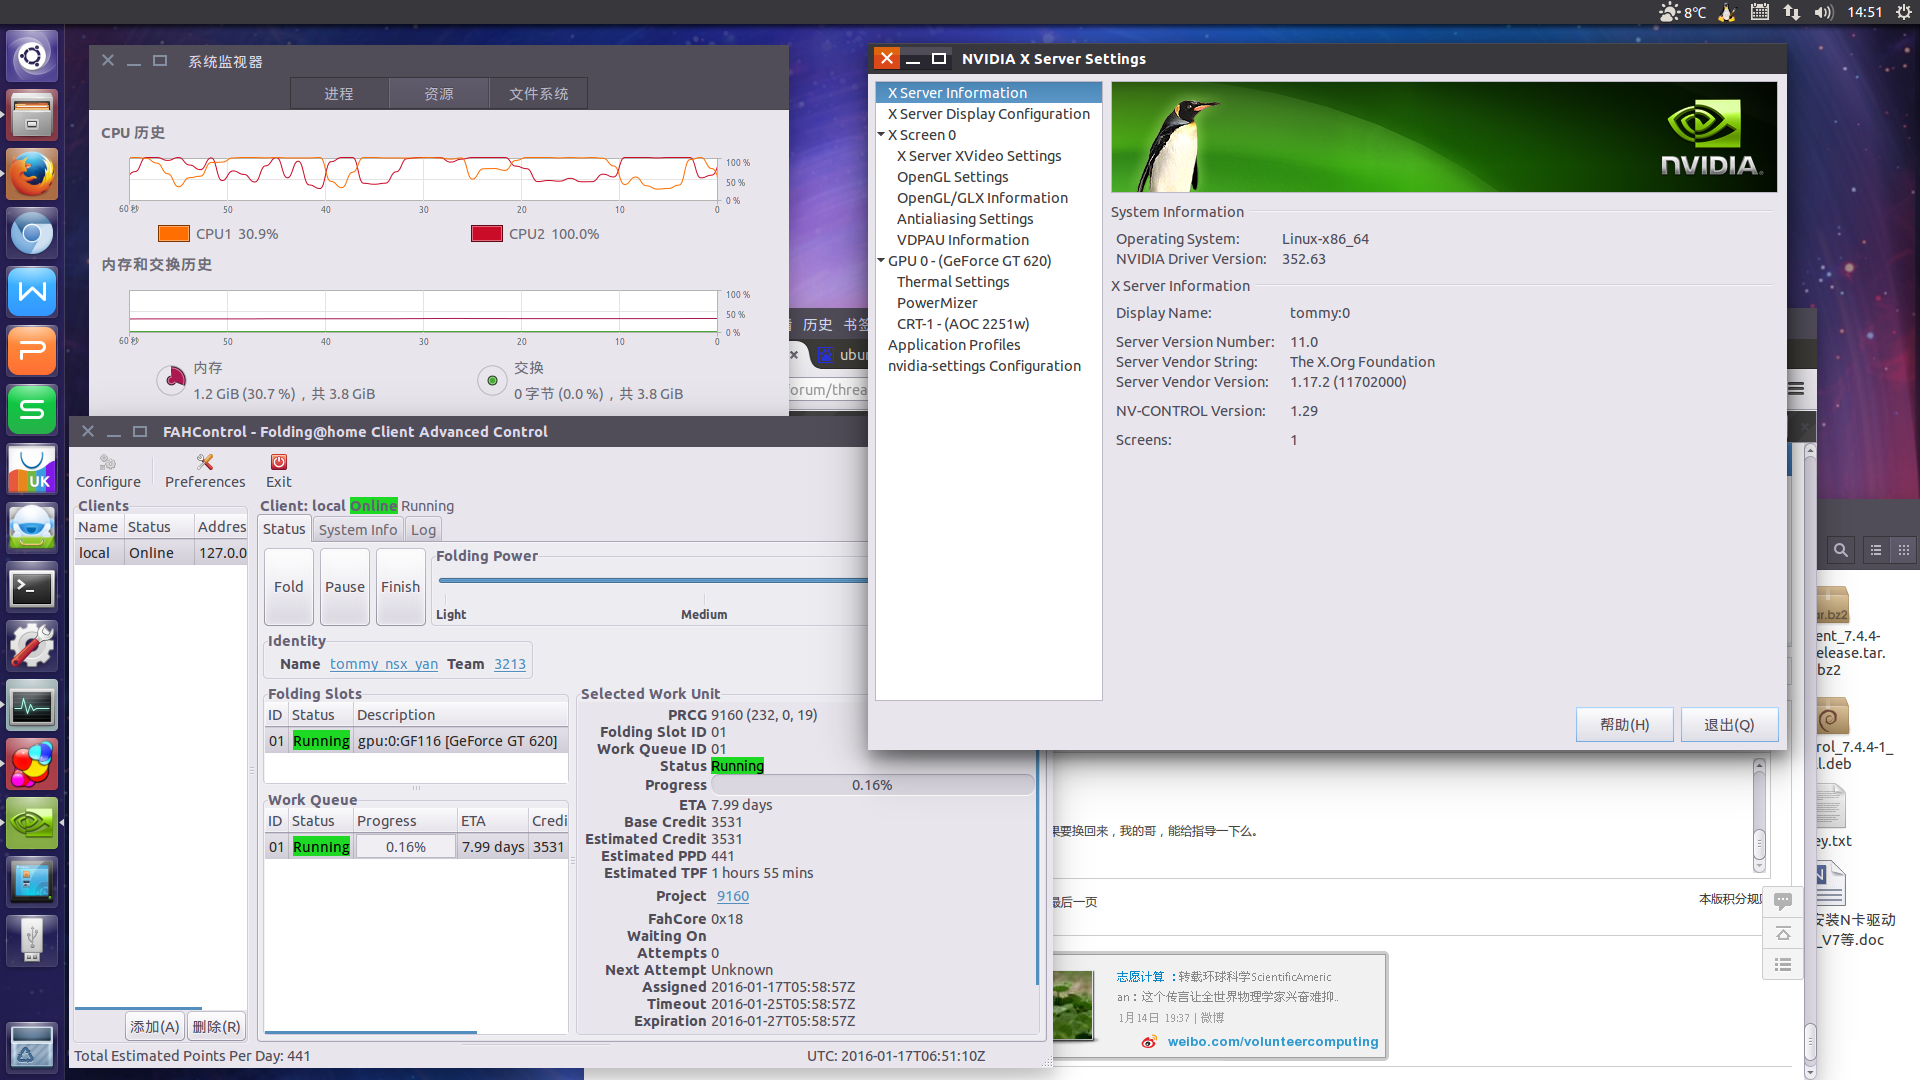Click the Pause button

pyautogui.click(x=345, y=587)
